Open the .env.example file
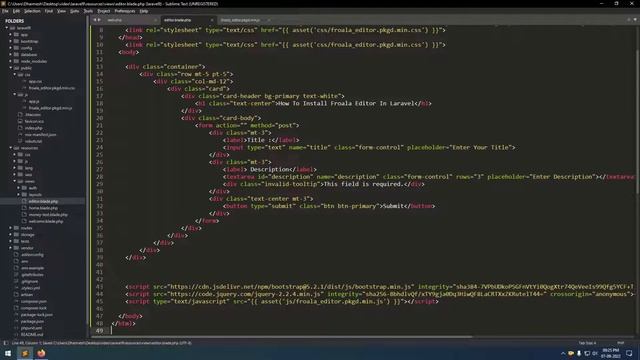 tap(32, 268)
